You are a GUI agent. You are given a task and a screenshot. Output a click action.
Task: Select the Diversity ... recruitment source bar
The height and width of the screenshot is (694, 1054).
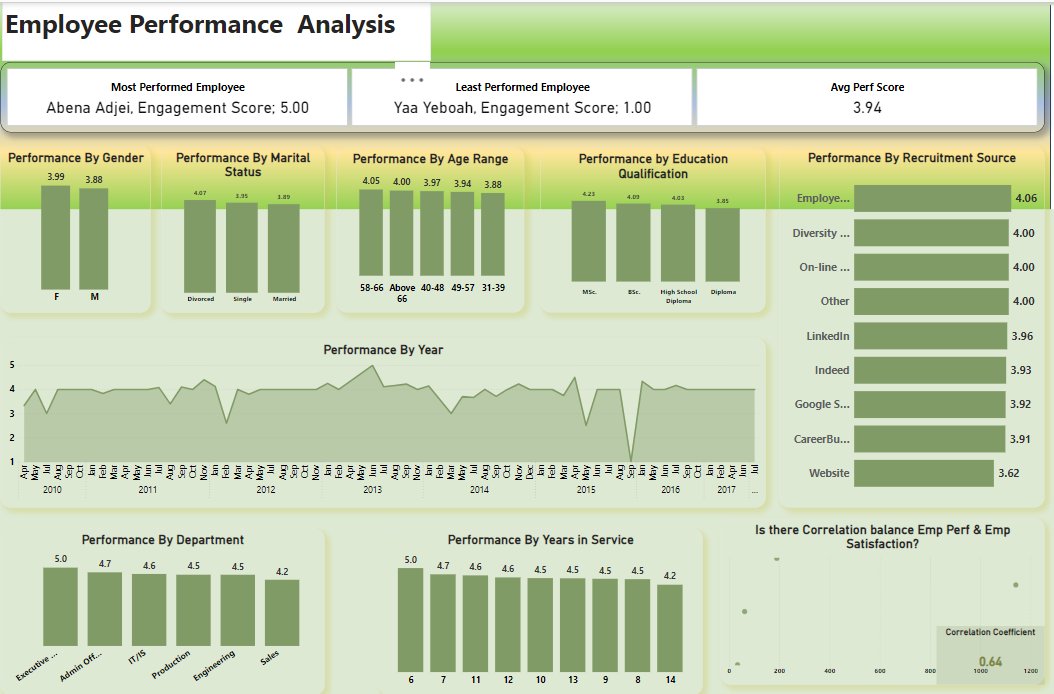(x=932, y=233)
